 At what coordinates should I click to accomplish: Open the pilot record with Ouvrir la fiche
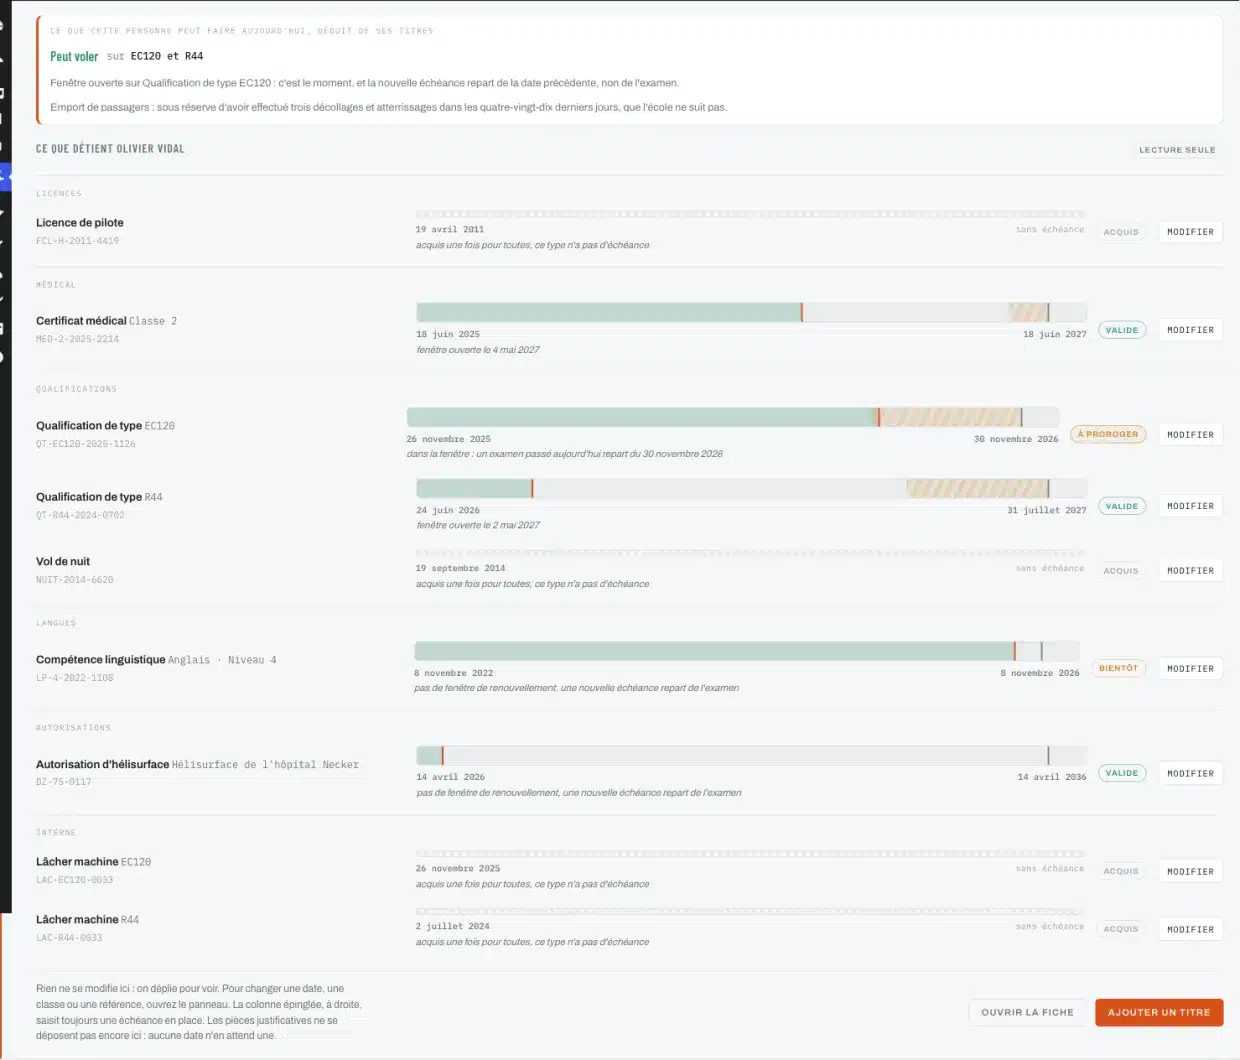pos(1027,1012)
